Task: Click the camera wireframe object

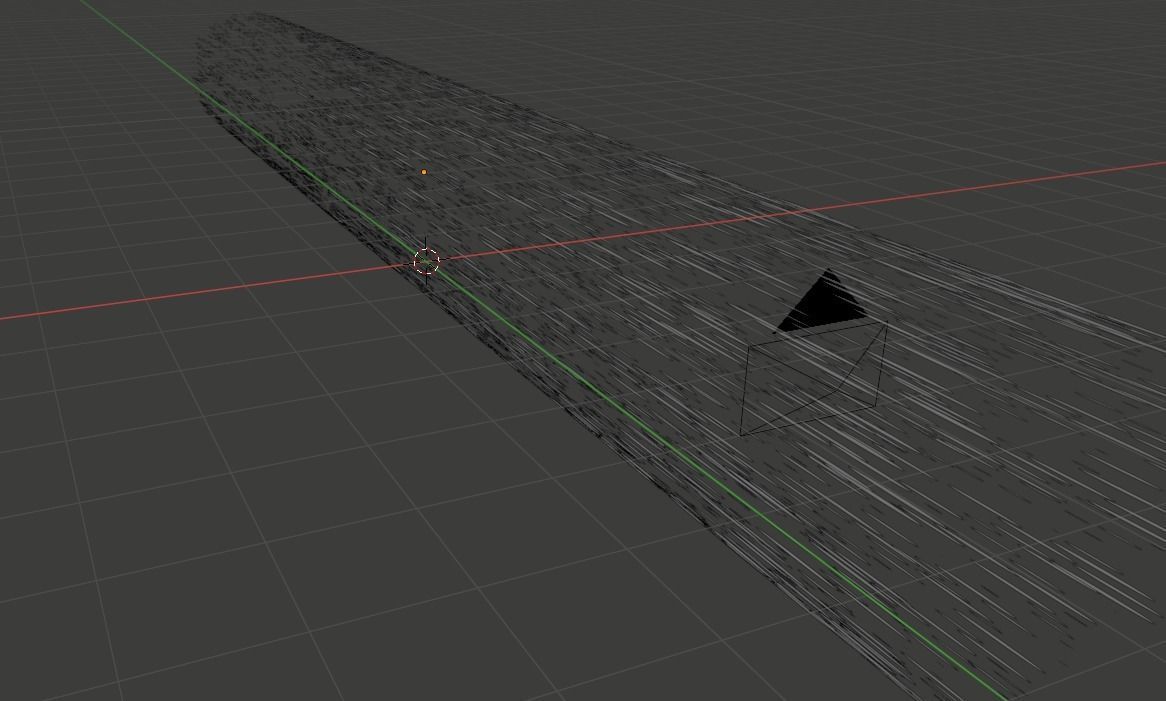Action: pos(814,378)
